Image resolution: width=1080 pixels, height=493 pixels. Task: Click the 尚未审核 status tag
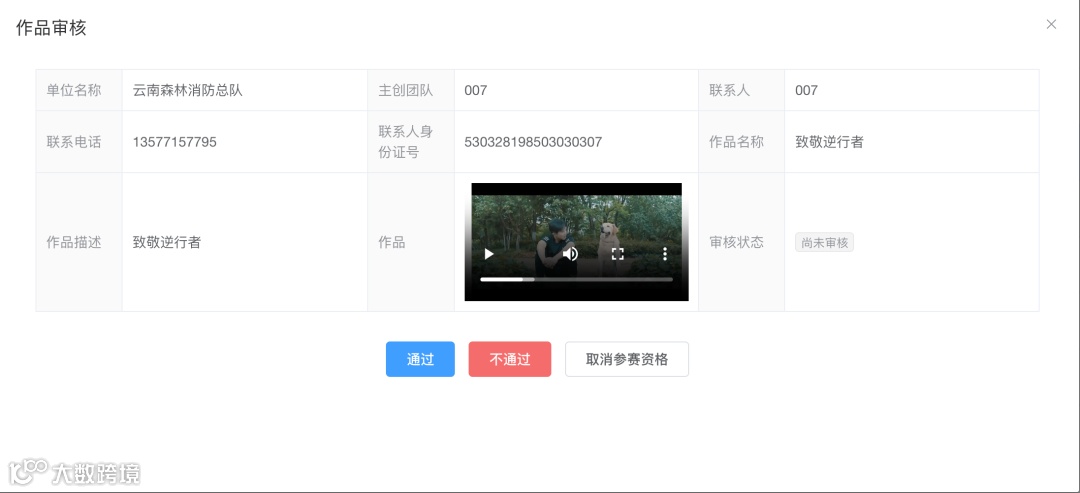(x=824, y=242)
